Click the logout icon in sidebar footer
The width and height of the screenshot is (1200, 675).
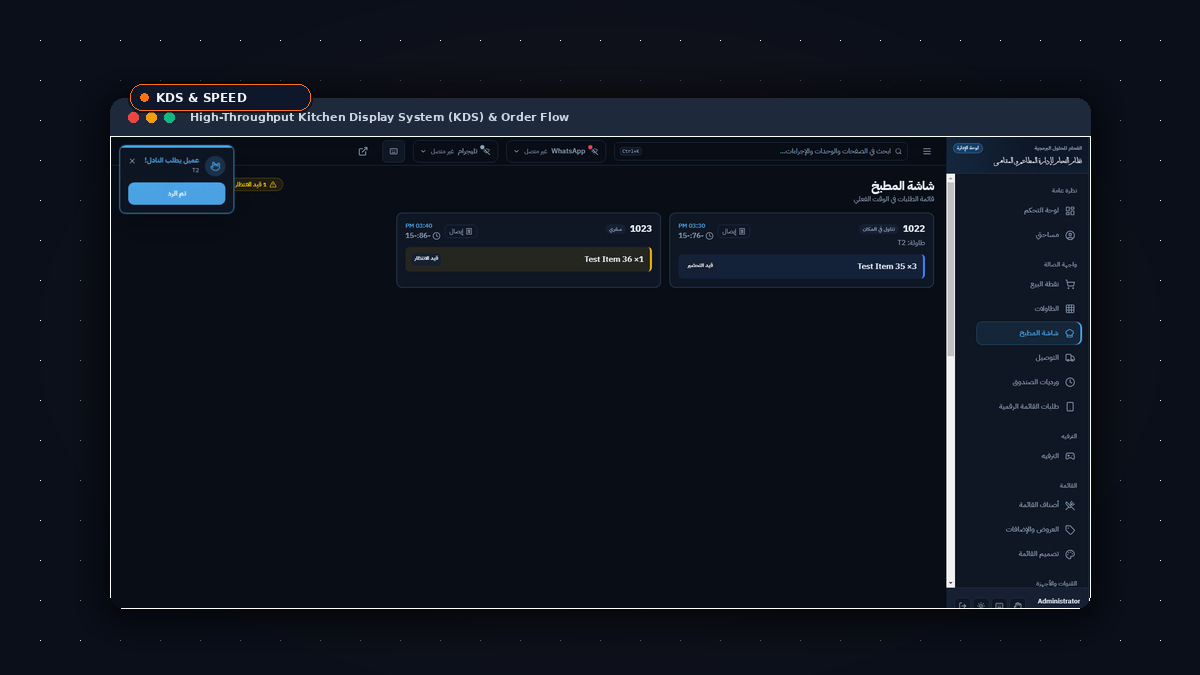click(x=962, y=605)
